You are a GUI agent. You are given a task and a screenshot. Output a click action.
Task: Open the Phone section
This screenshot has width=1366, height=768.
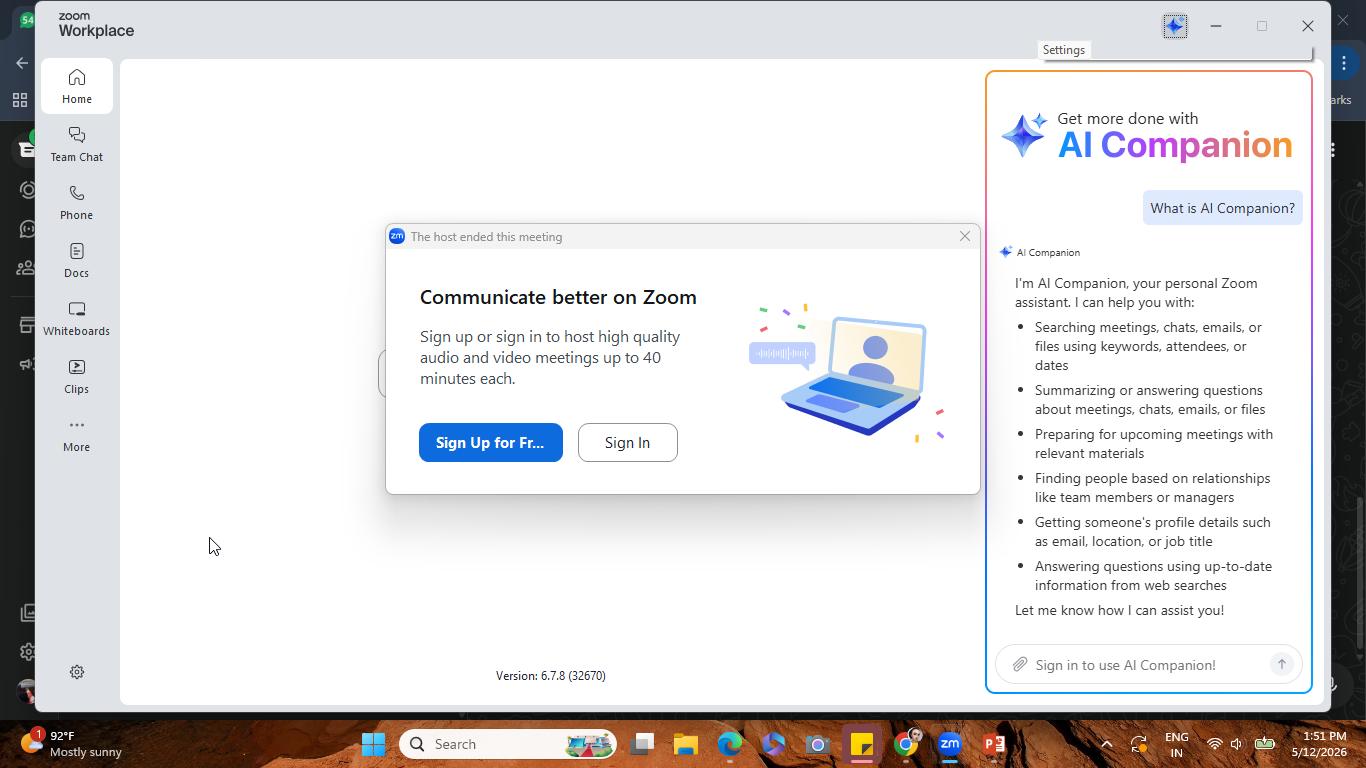click(77, 203)
